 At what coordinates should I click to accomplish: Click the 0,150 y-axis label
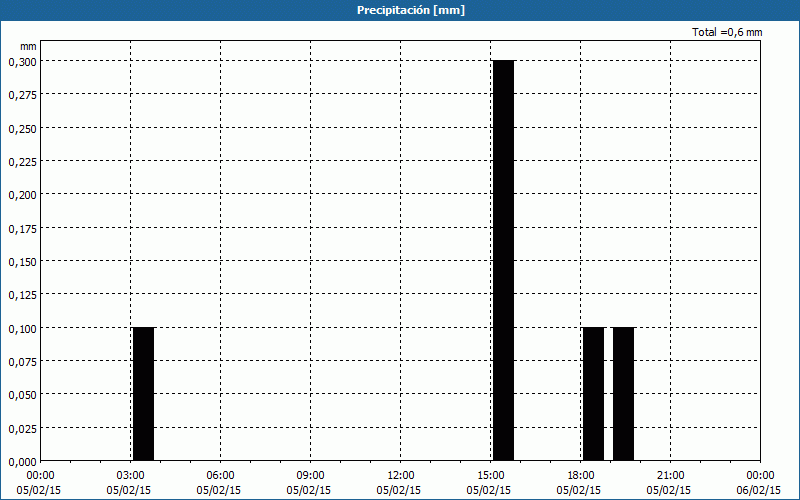click(22, 261)
